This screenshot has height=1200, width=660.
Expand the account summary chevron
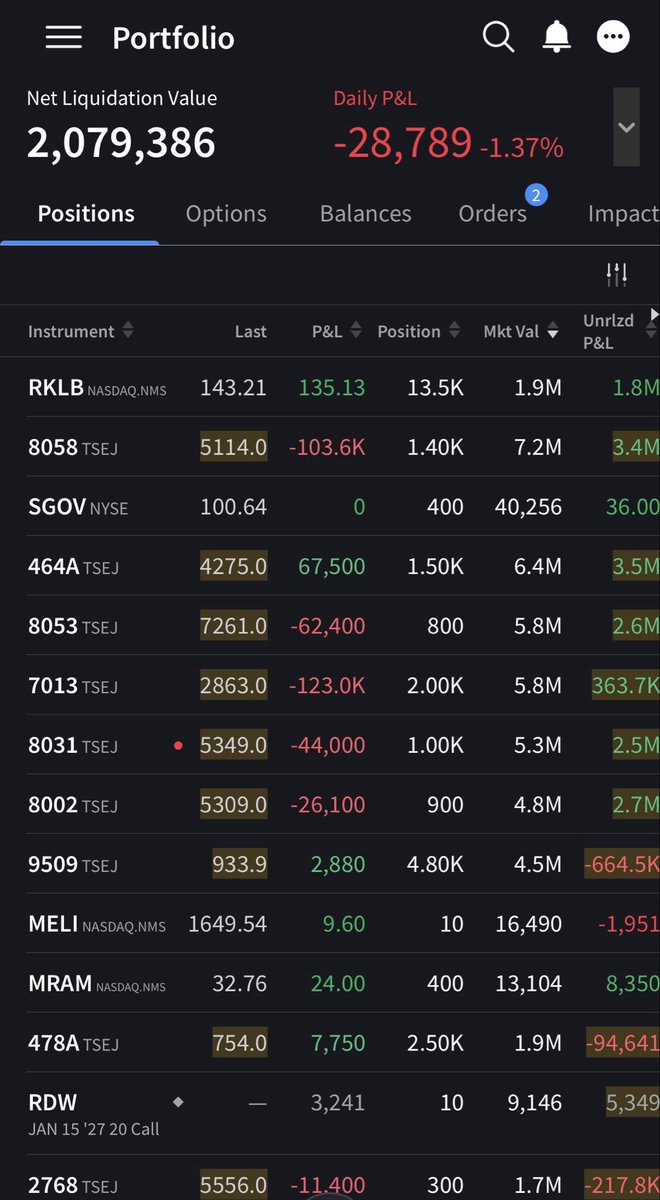(627, 127)
